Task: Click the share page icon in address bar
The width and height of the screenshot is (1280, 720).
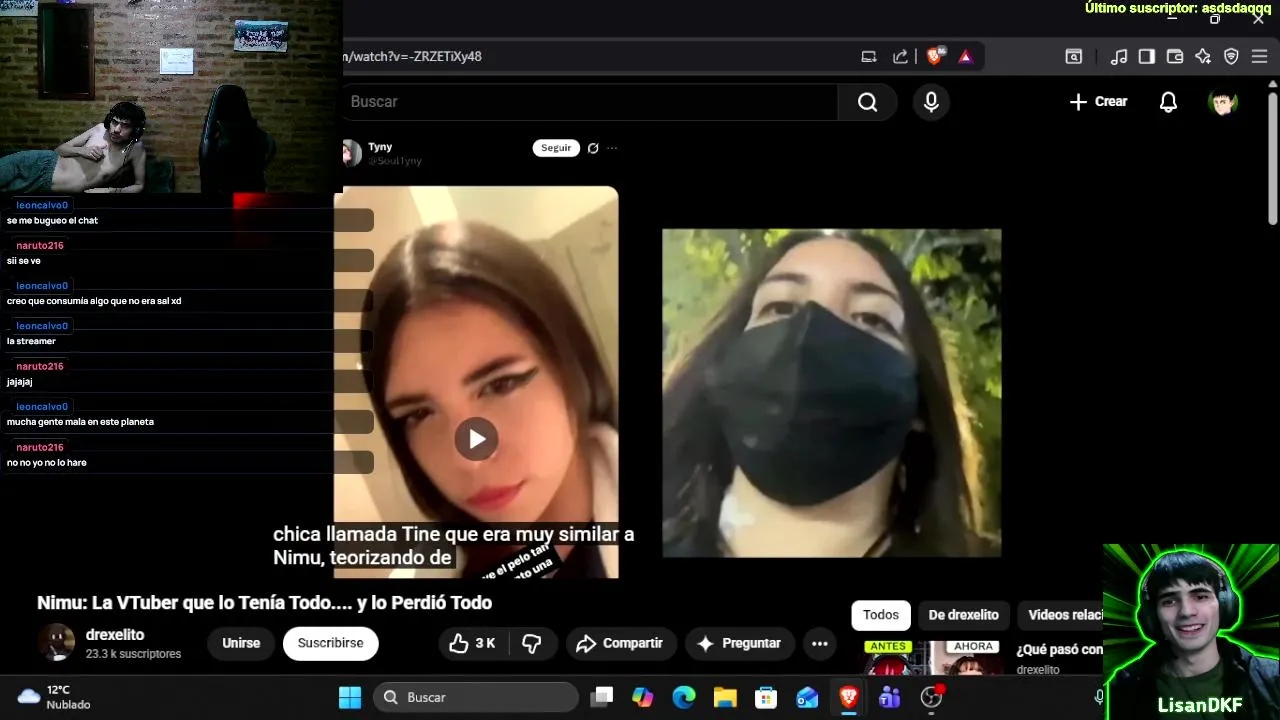Action: pos(900,57)
